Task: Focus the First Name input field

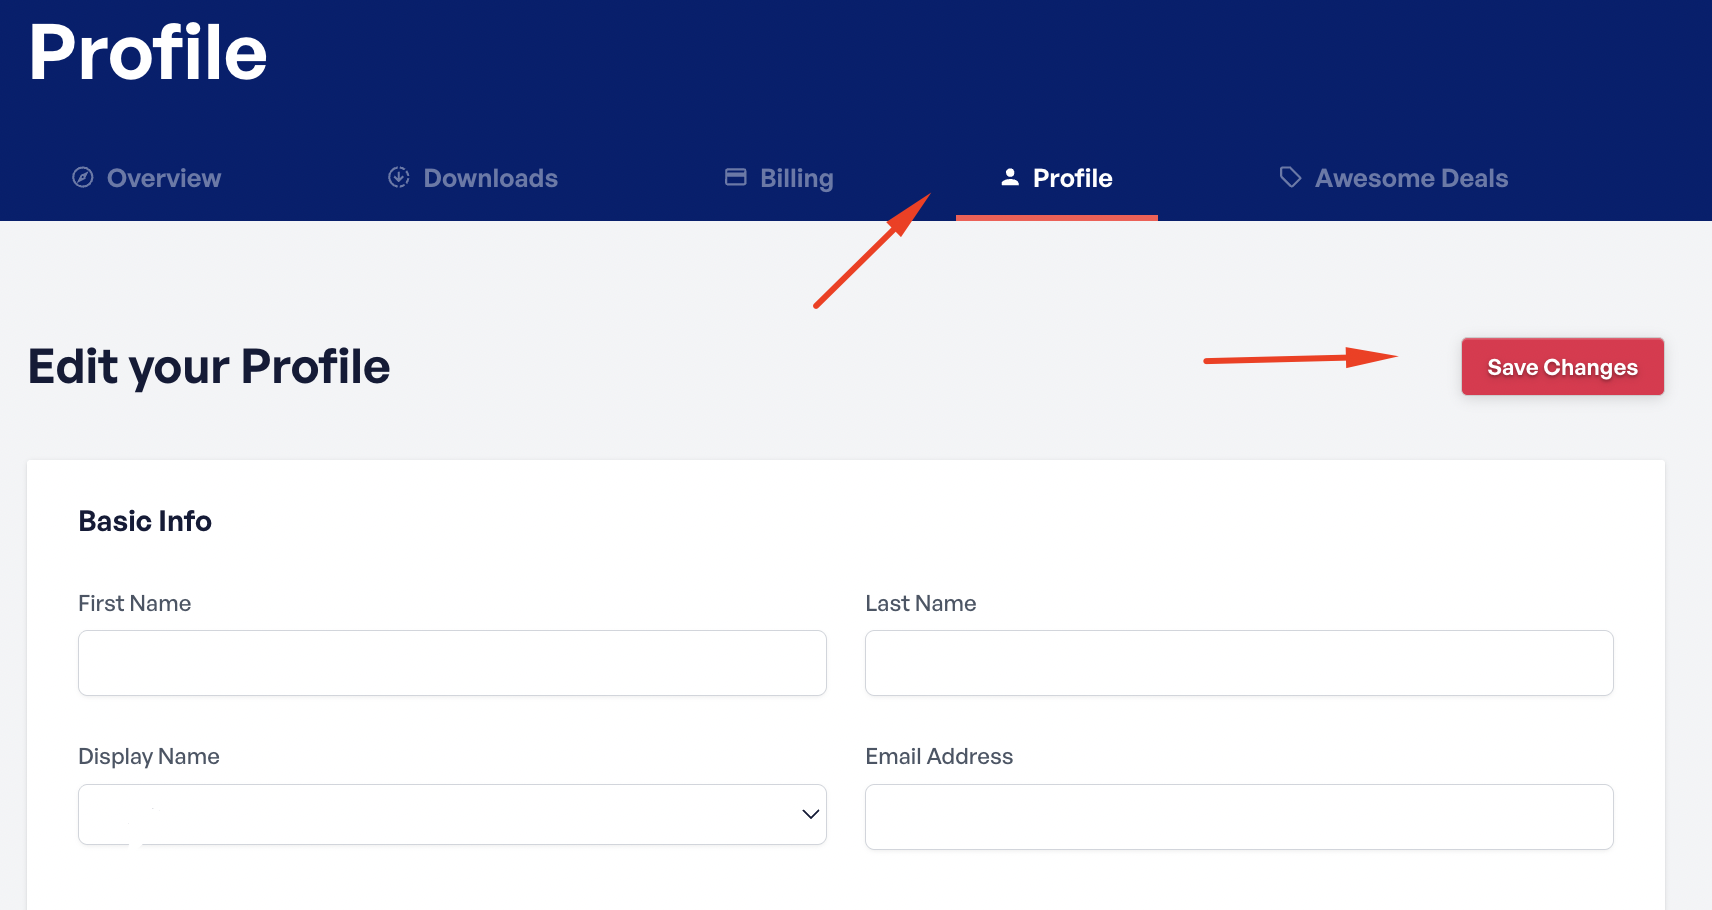Action: pyautogui.click(x=452, y=663)
